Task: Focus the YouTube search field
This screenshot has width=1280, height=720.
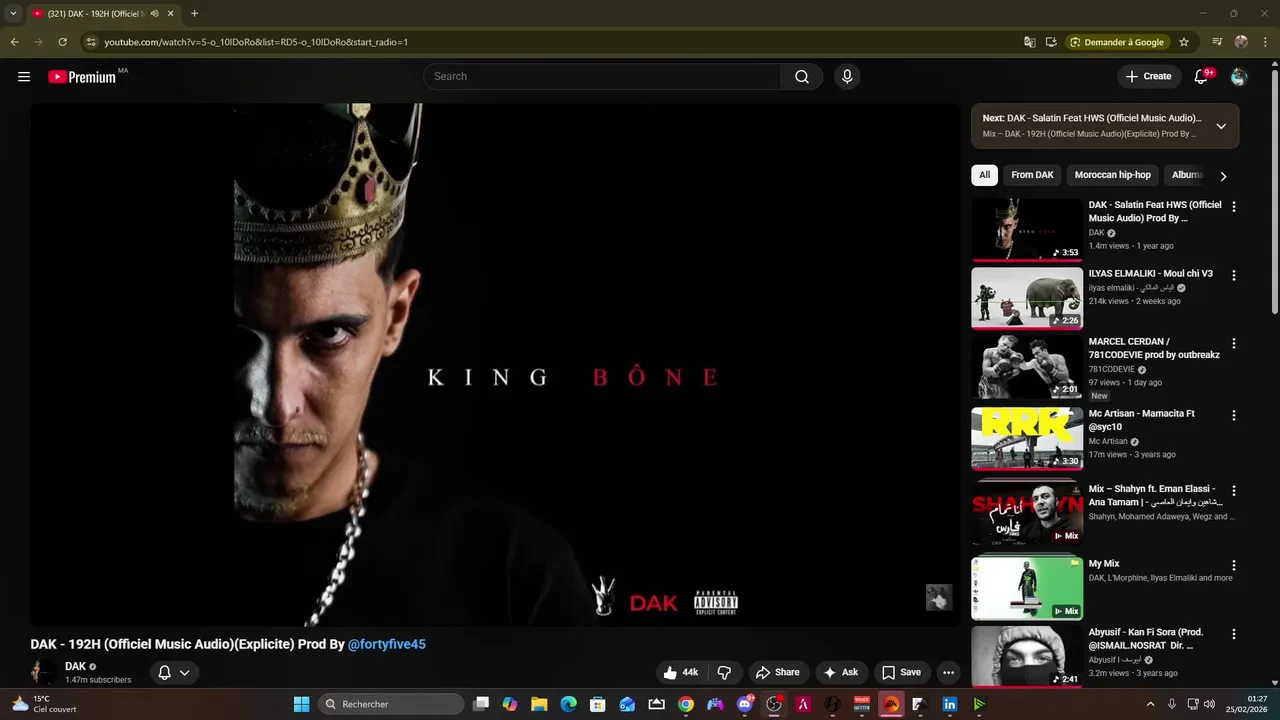Action: (603, 77)
